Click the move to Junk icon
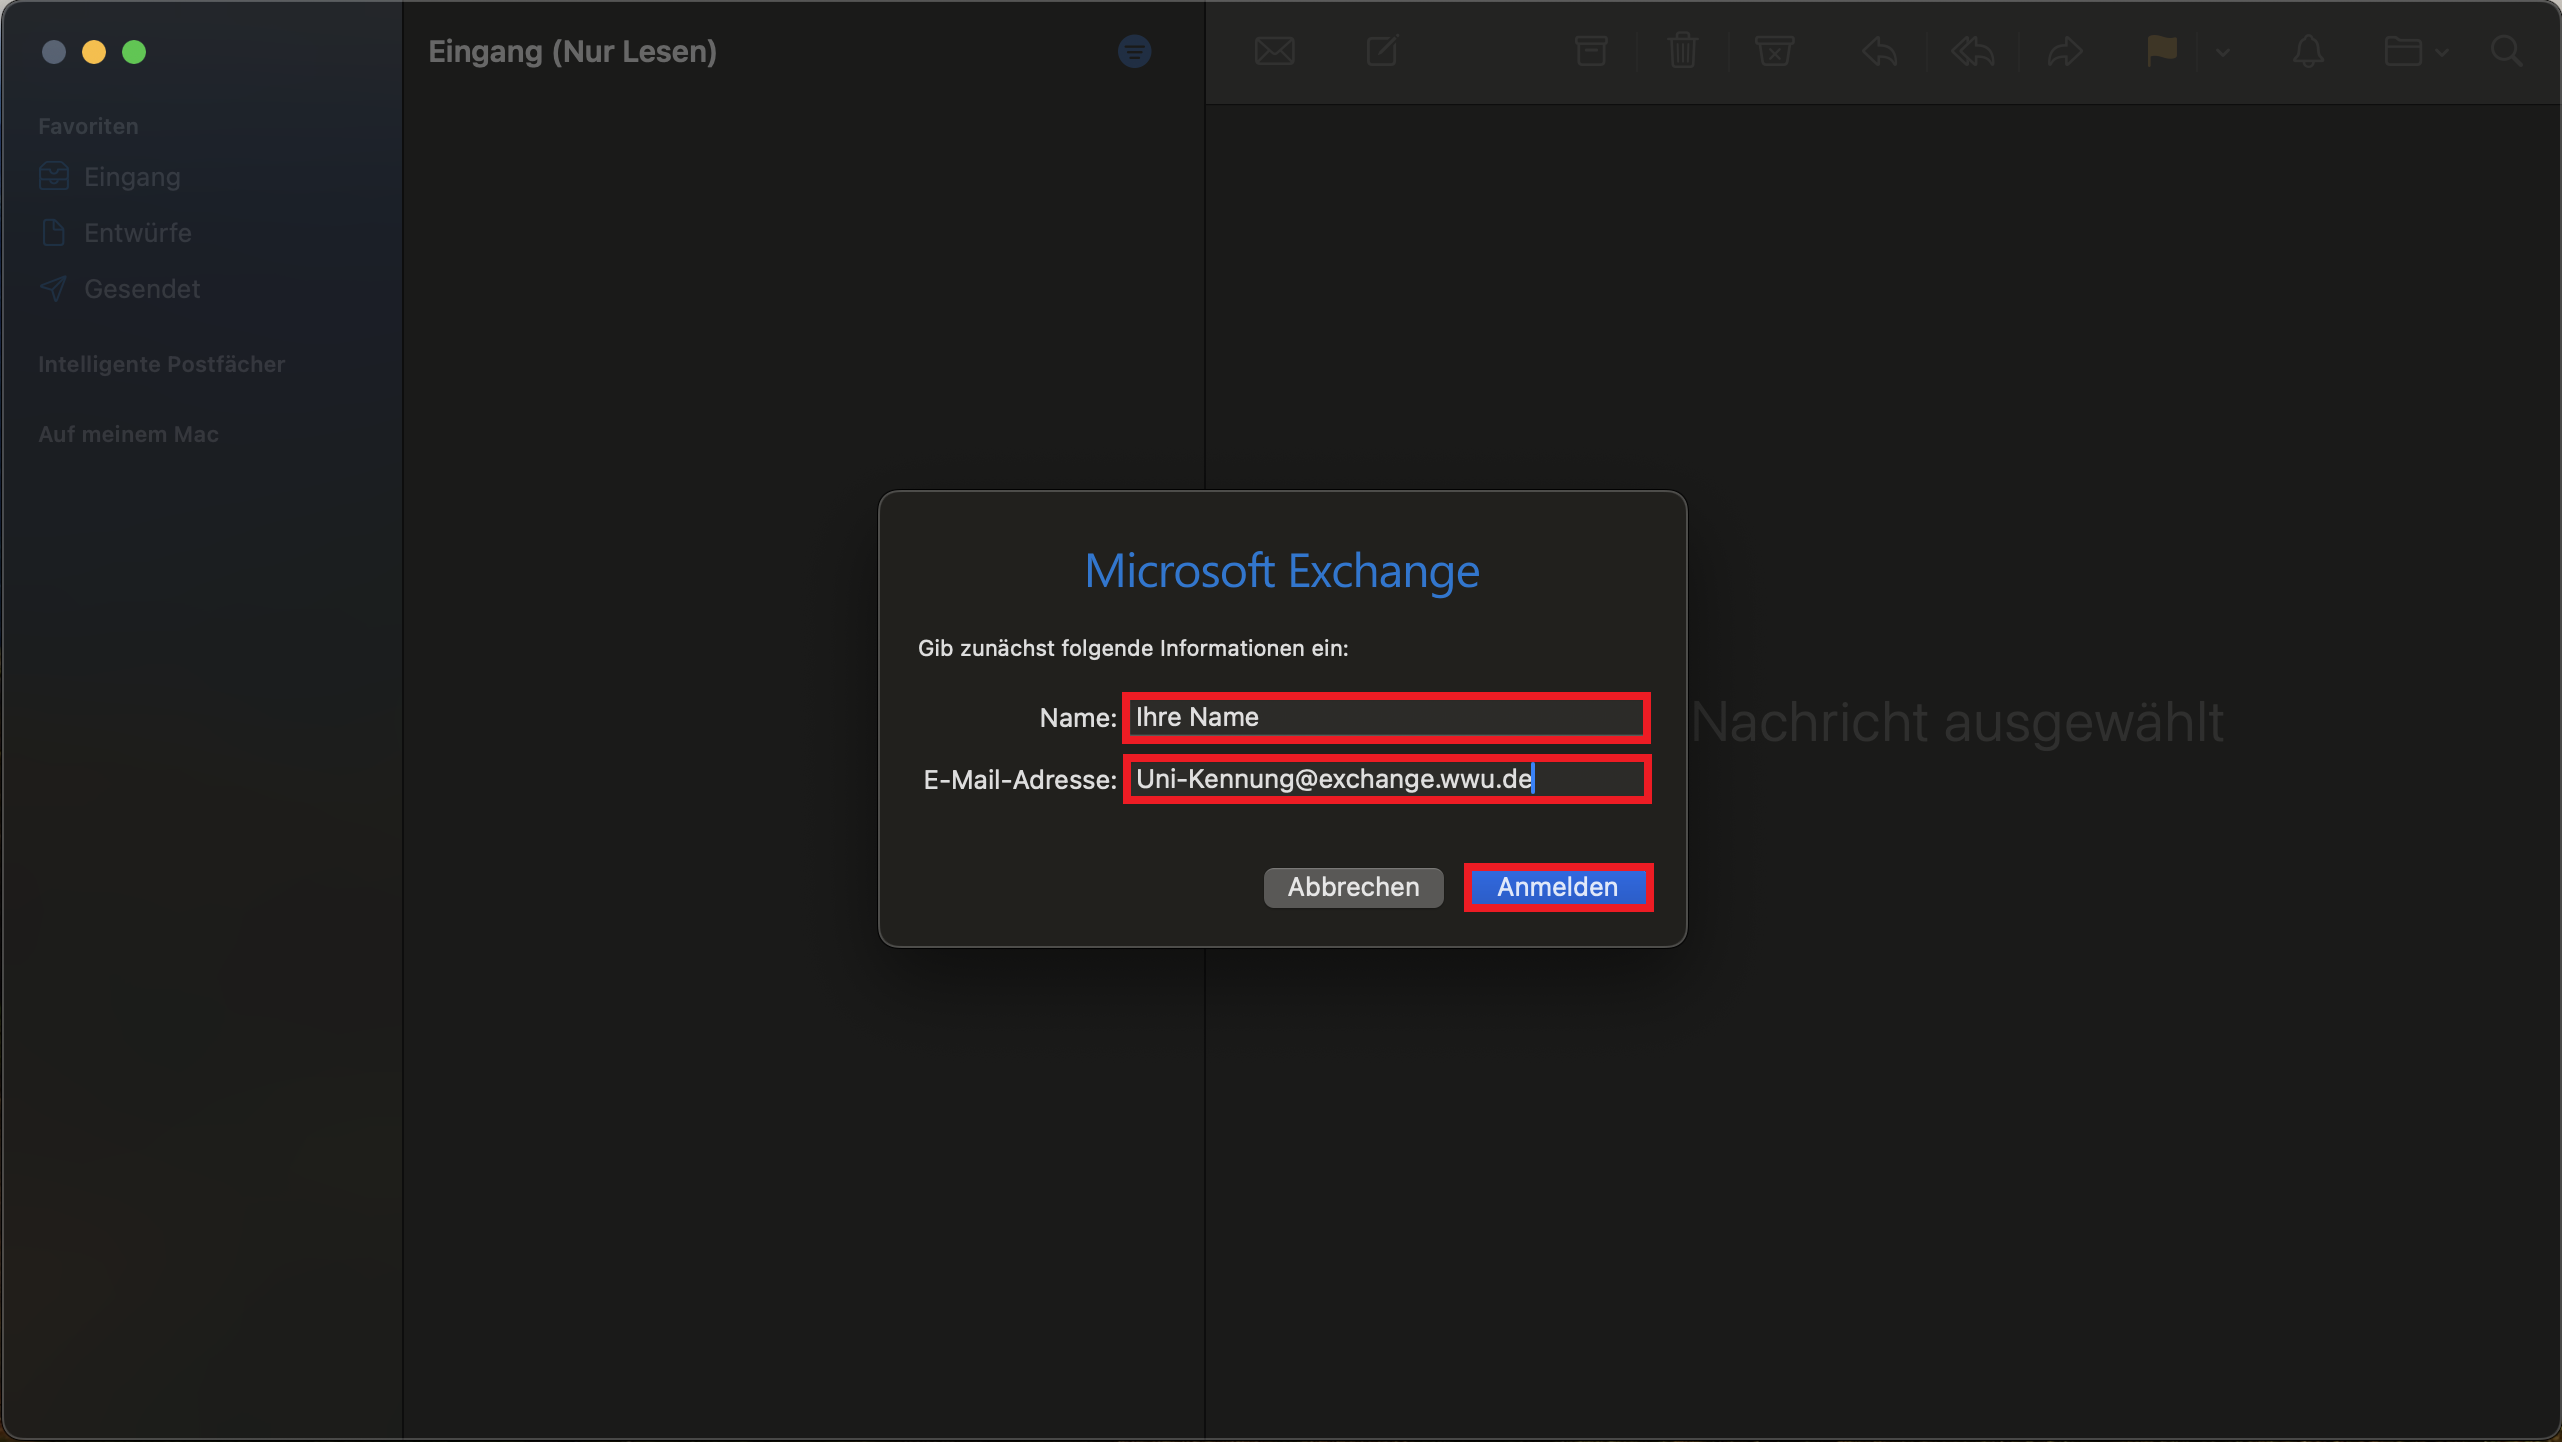This screenshot has height=1442, width=2562. point(1774,51)
